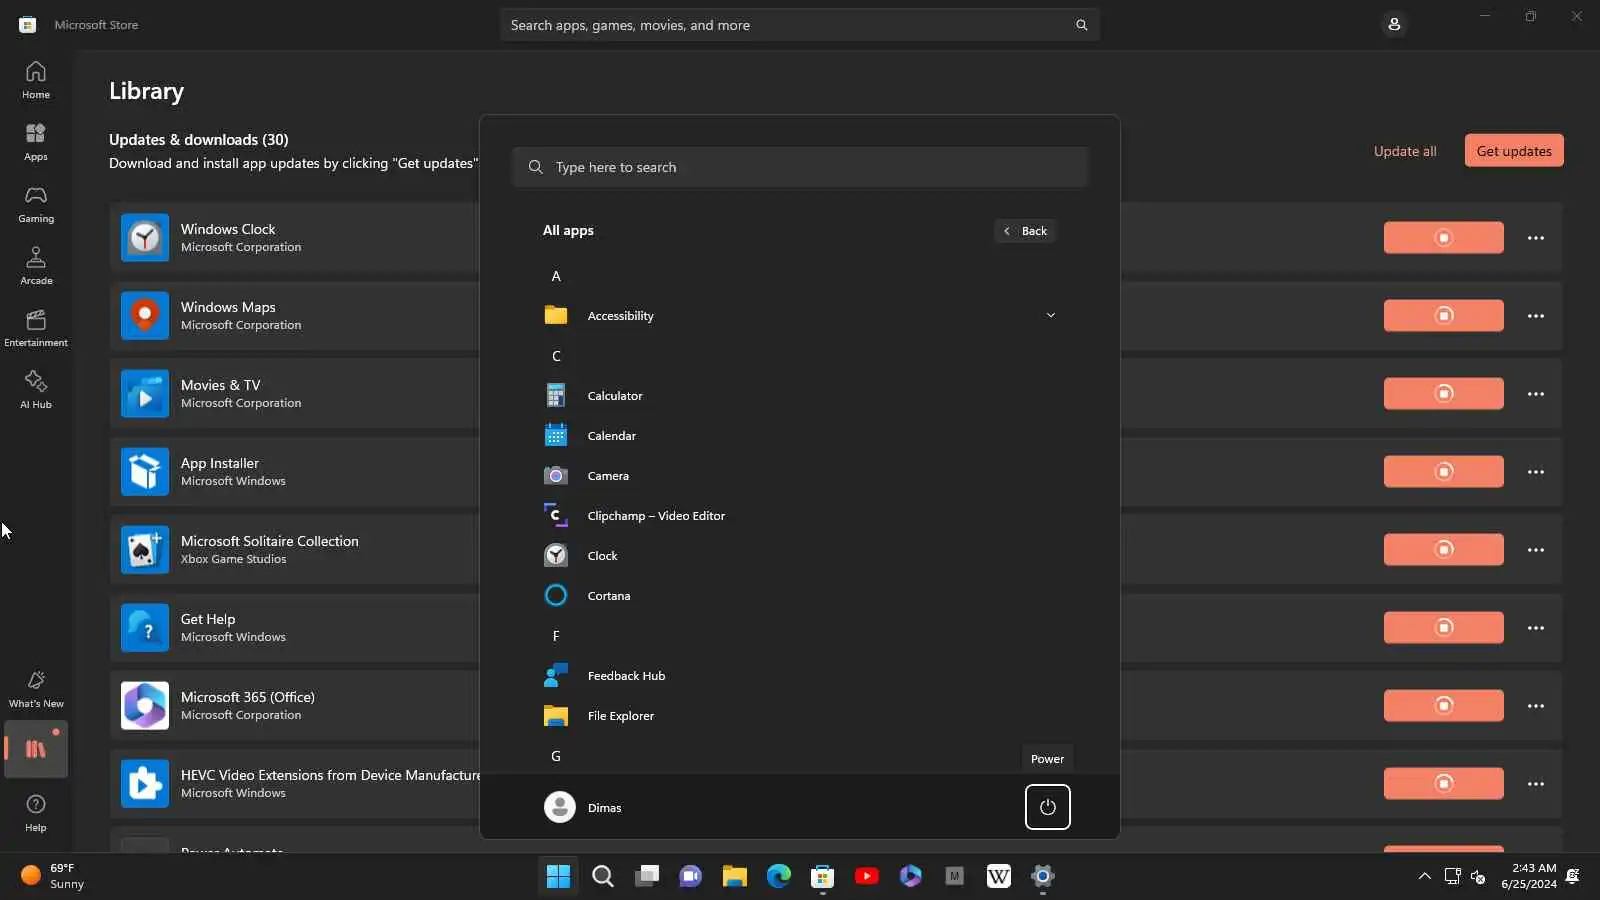
Task: Open Feedback Hub from All apps
Action: [x=800, y=676]
